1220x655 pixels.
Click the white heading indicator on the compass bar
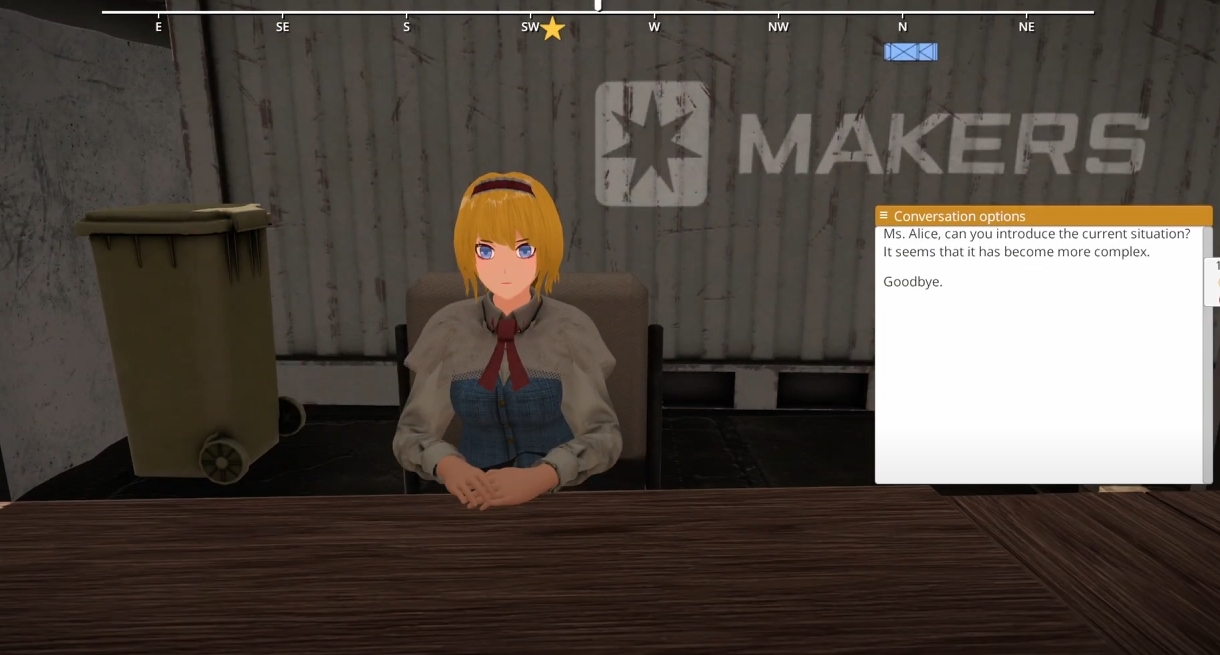[x=598, y=6]
